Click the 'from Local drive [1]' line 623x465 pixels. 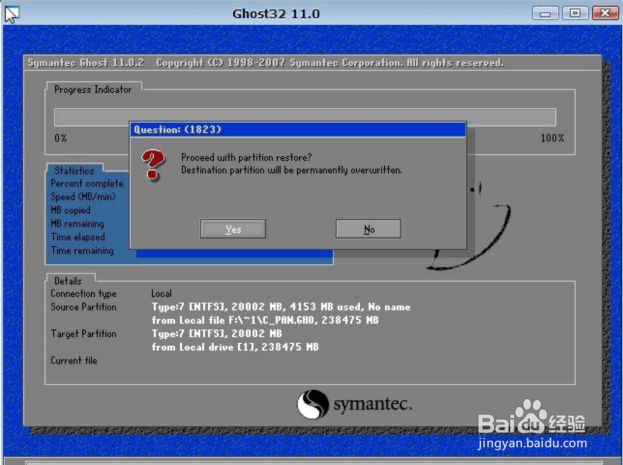point(235,347)
